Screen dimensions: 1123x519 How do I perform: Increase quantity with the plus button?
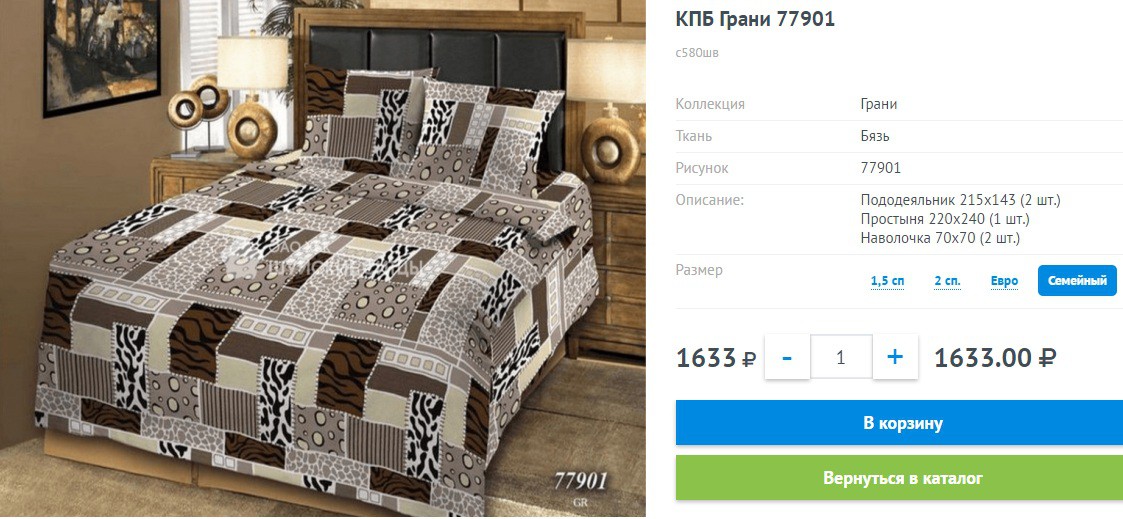coord(895,356)
